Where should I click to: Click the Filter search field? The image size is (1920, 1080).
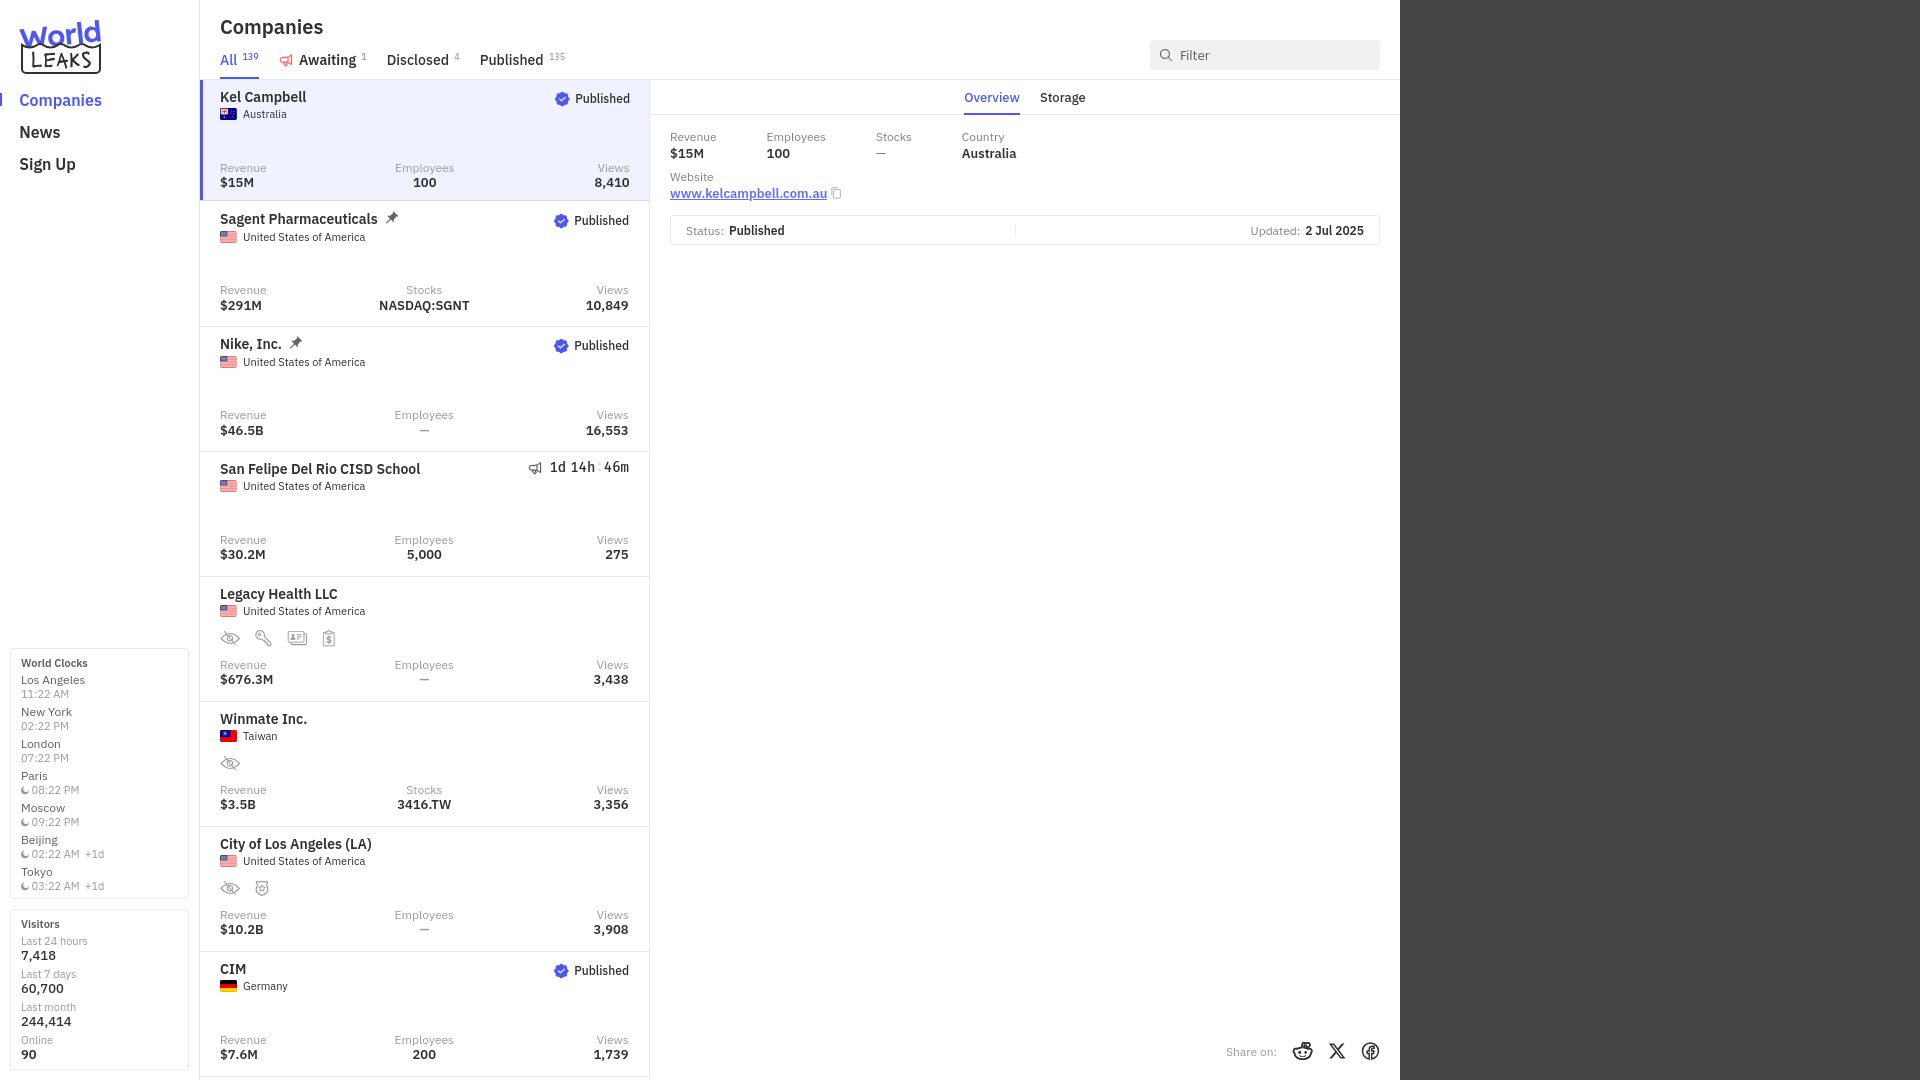pyautogui.click(x=1264, y=55)
